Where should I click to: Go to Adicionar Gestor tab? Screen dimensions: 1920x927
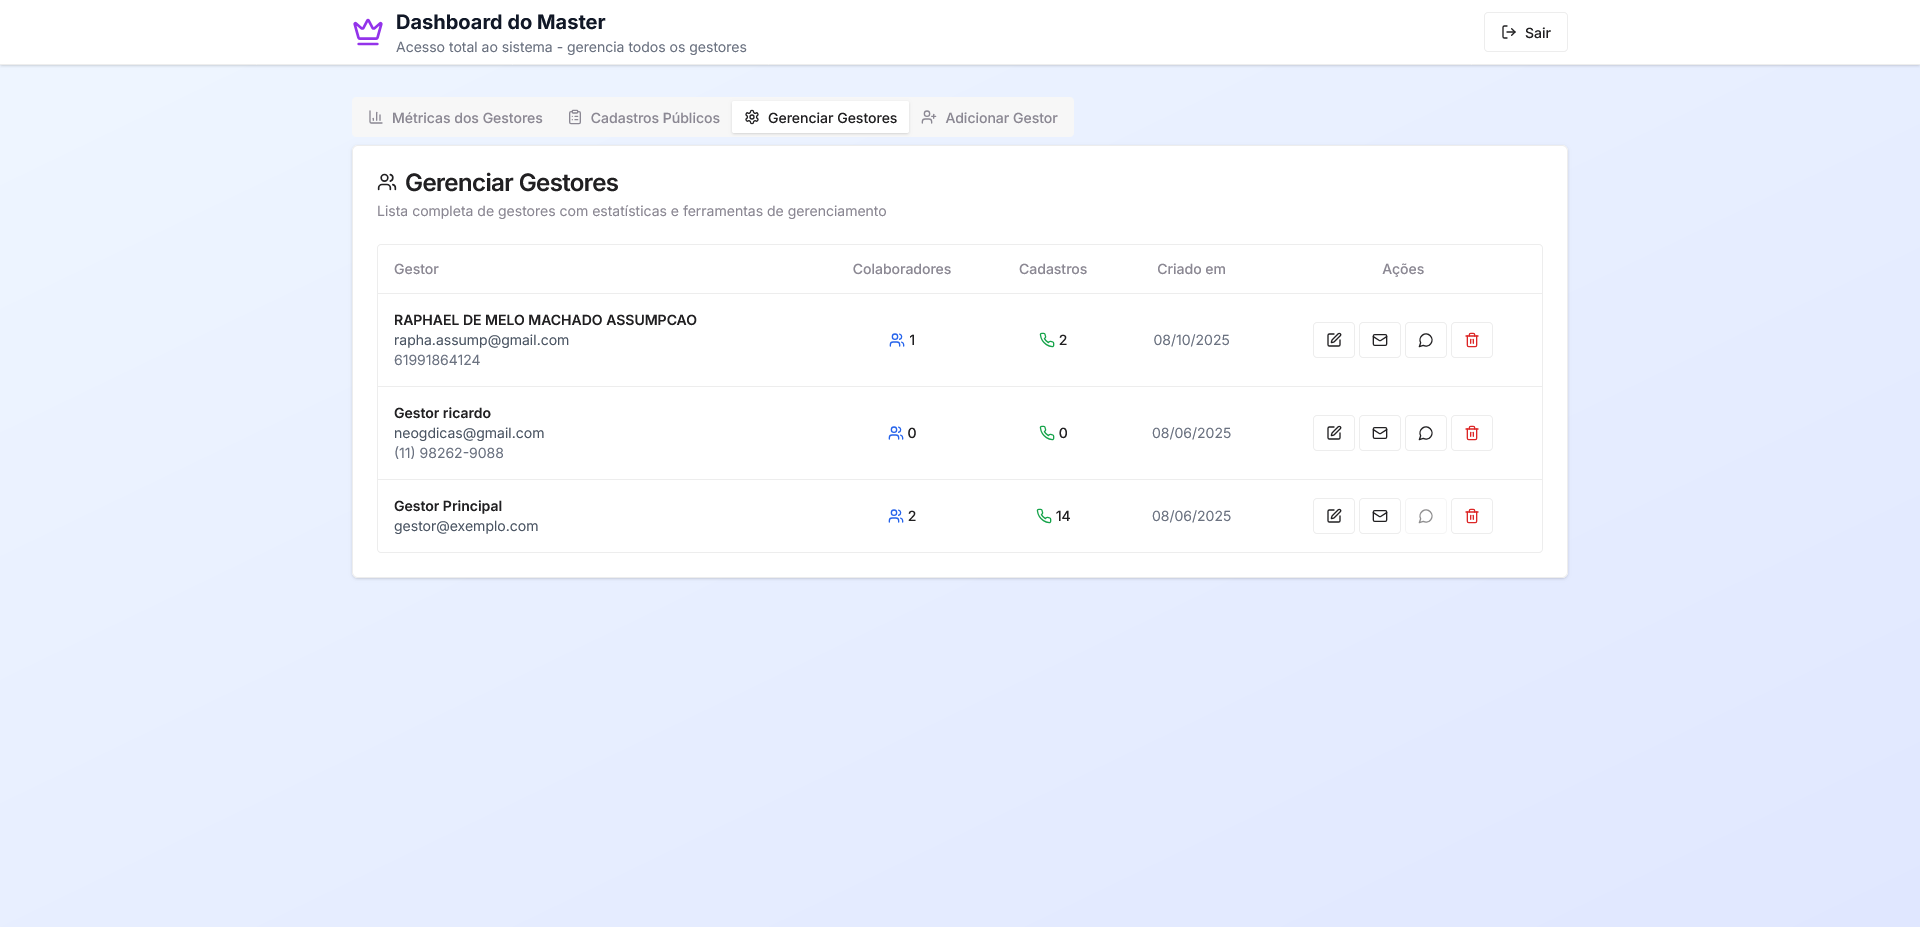[989, 118]
